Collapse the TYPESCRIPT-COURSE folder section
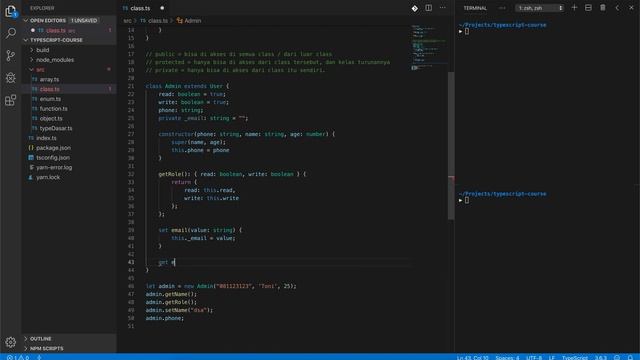This screenshot has width=640, height=360. tap(69, 40)
